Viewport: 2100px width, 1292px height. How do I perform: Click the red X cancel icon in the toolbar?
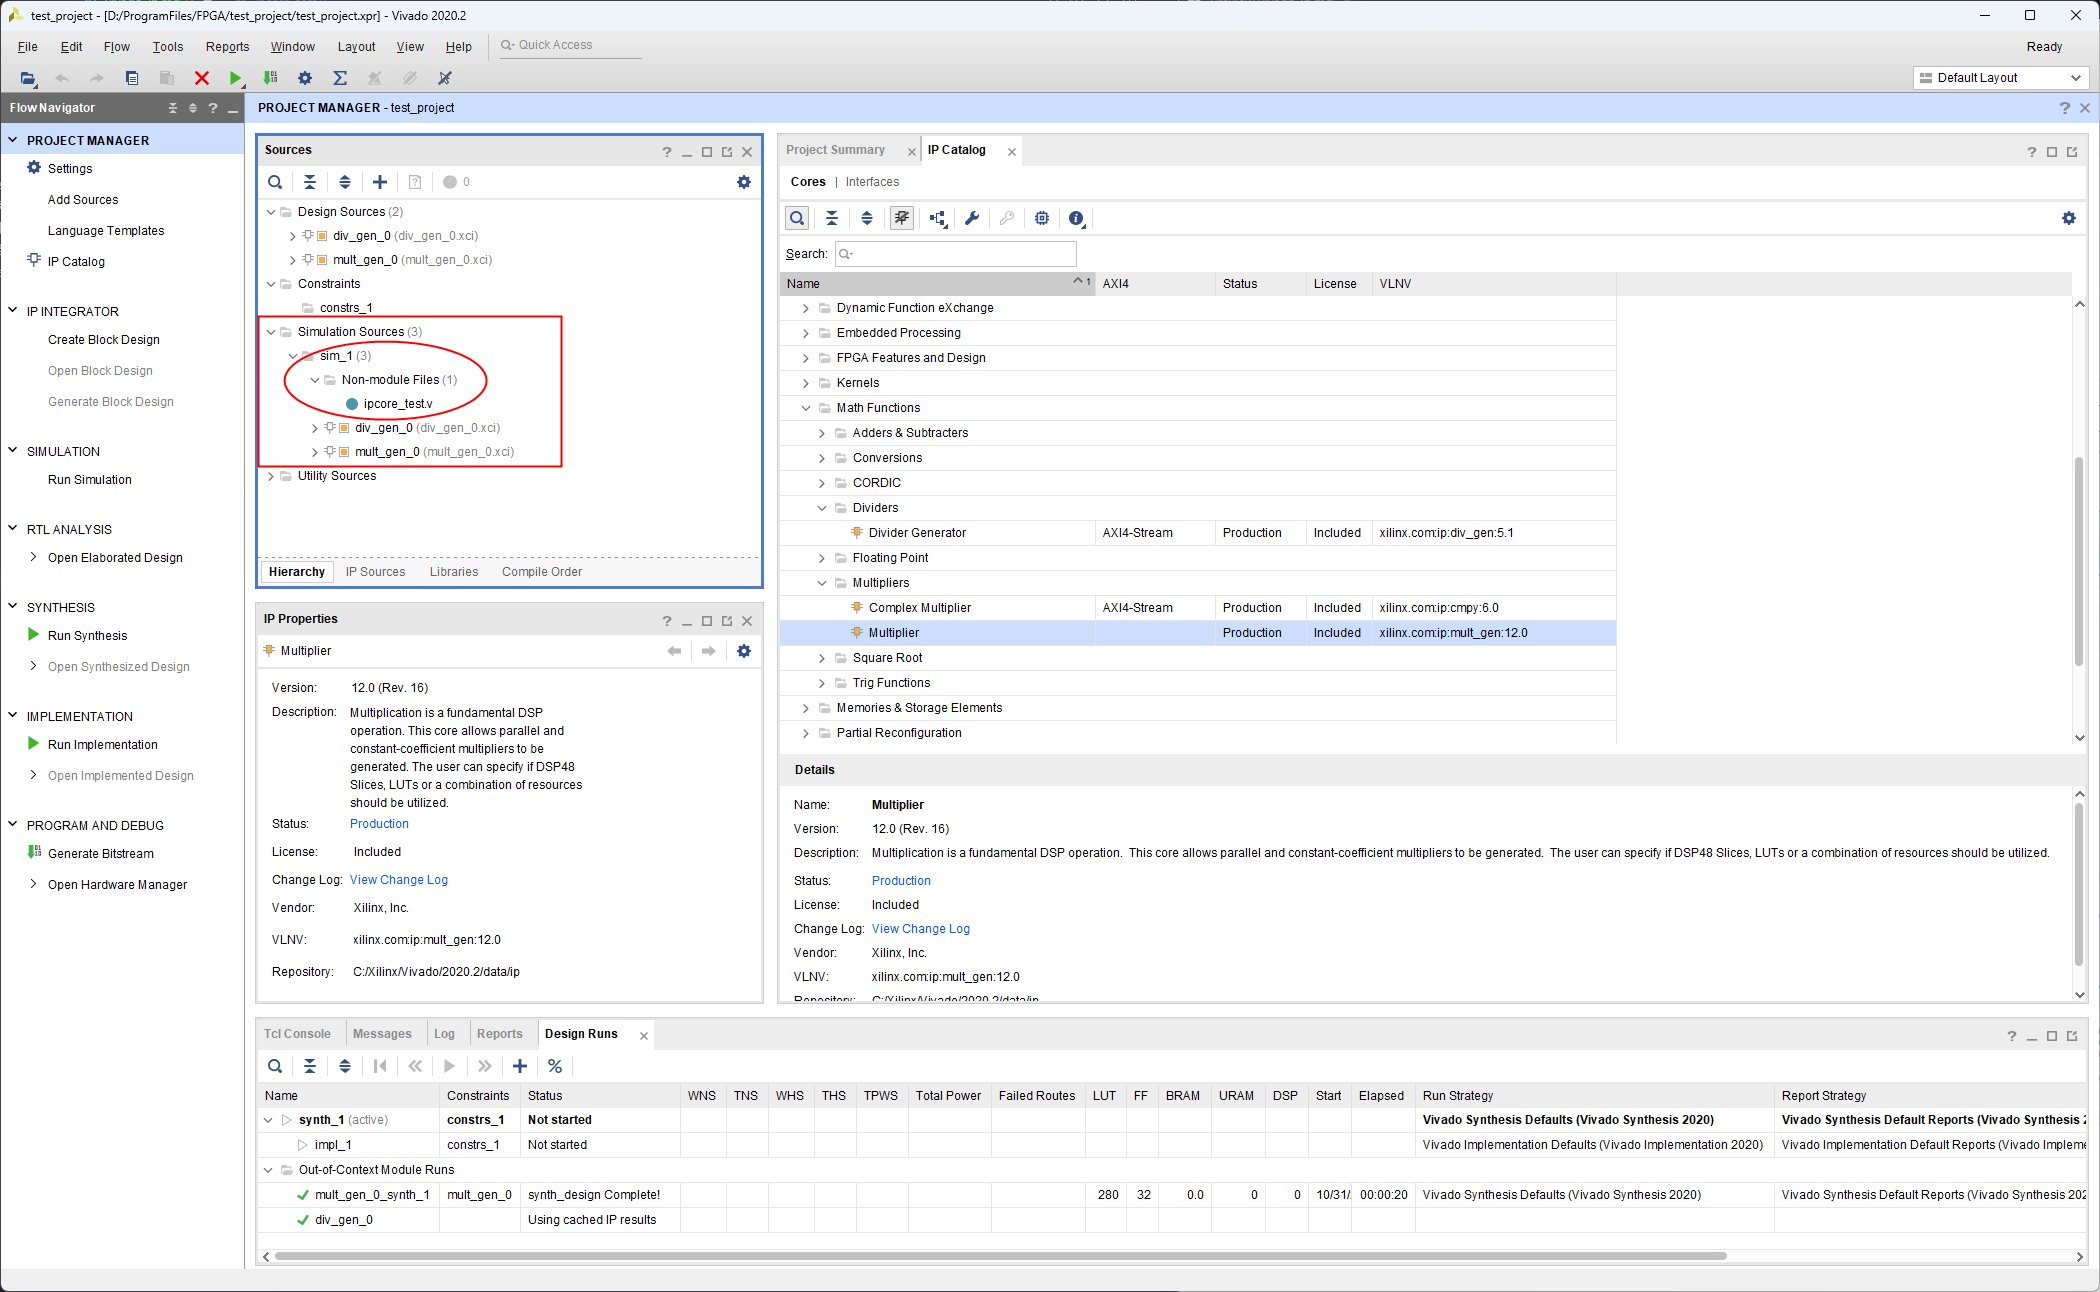tap(201, 78)
